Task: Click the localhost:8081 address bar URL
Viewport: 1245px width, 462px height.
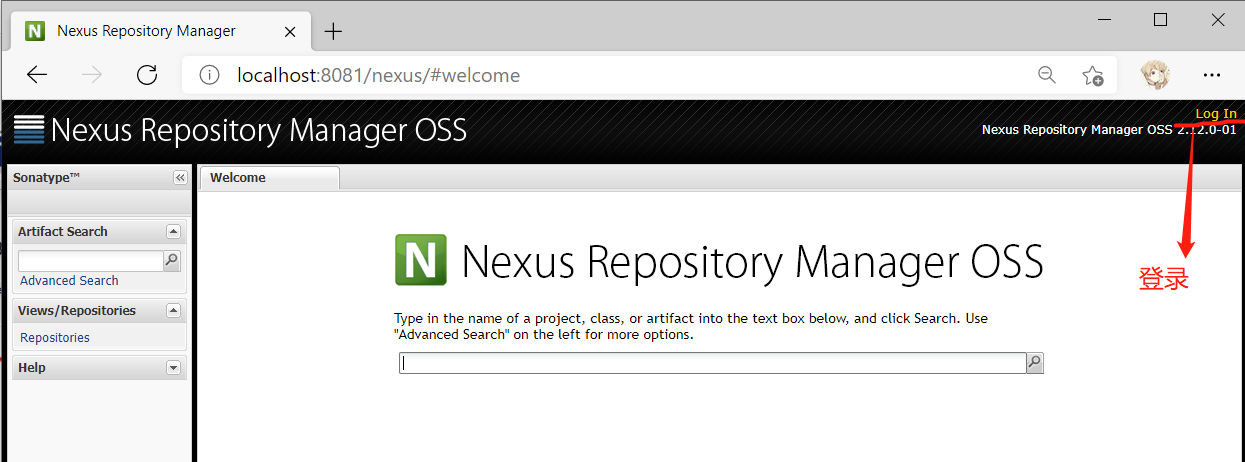Action: coord(378,75)
